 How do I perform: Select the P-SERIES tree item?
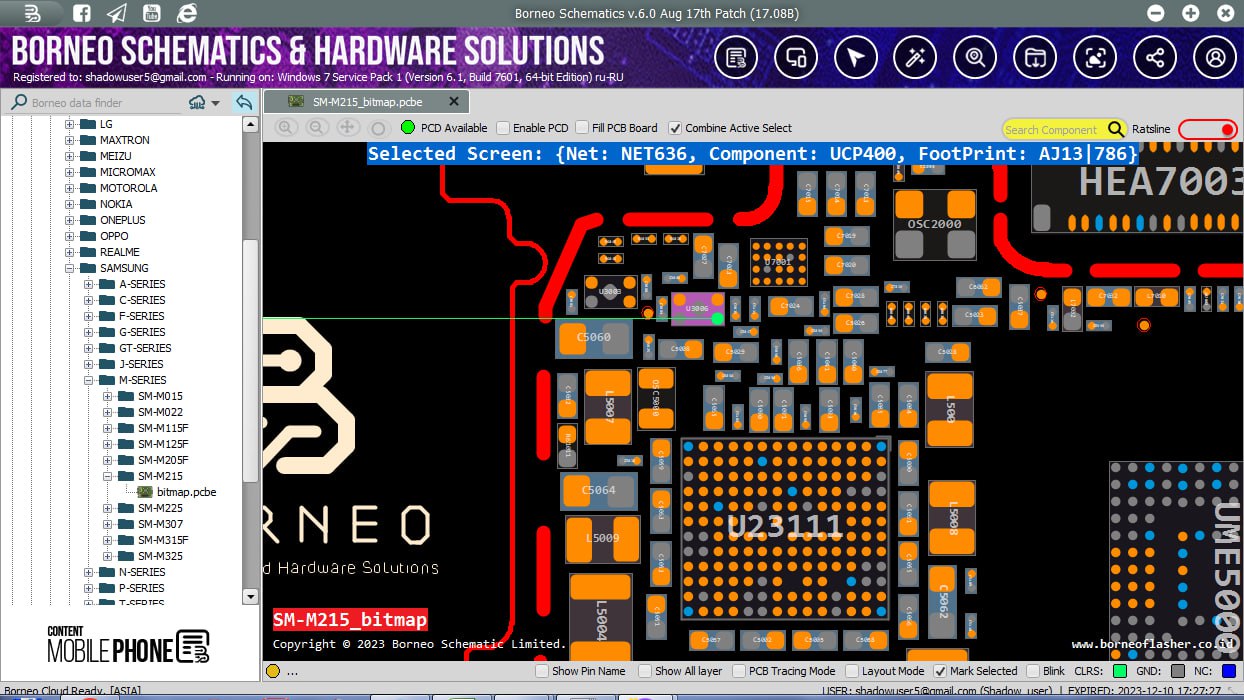[142, 588]
